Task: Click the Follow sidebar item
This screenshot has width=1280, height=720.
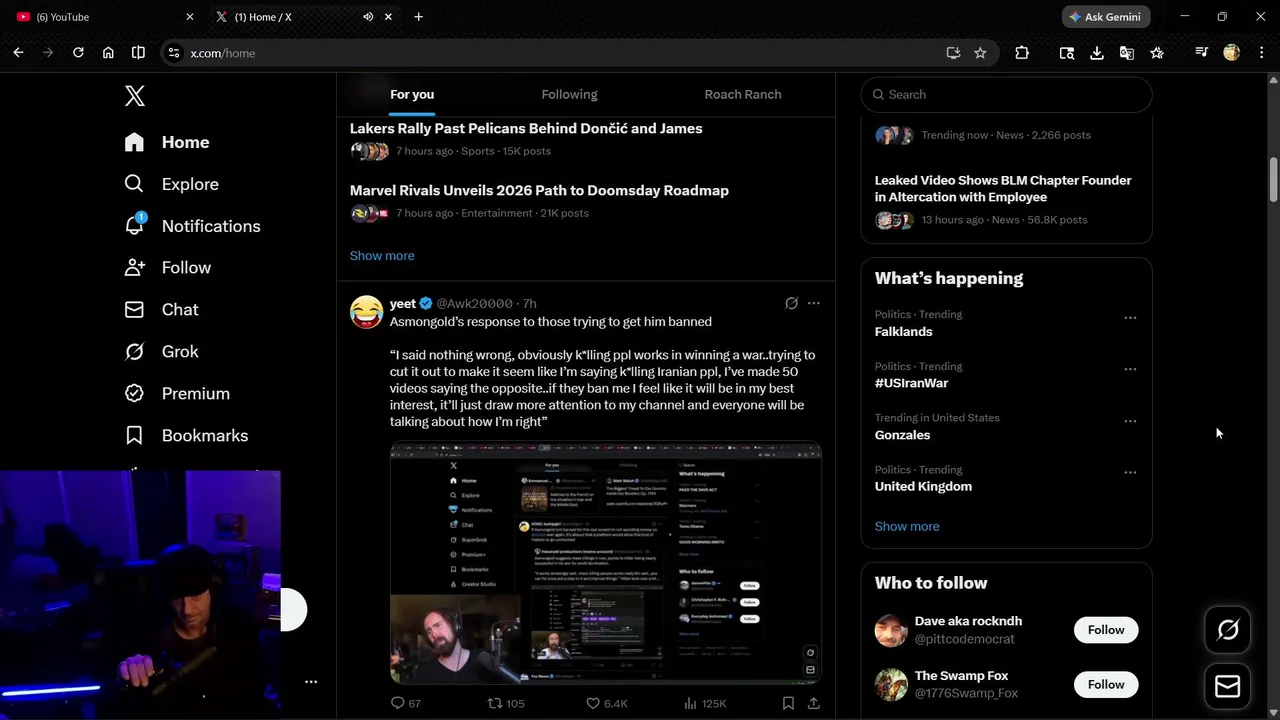Action: 167,268
